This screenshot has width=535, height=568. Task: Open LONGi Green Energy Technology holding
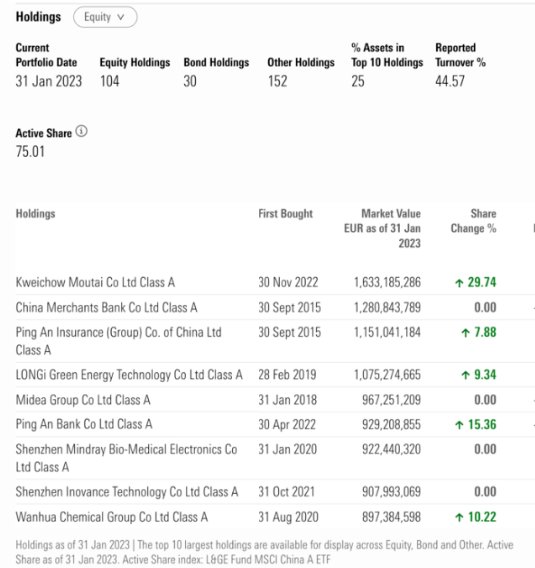[129, 375]
